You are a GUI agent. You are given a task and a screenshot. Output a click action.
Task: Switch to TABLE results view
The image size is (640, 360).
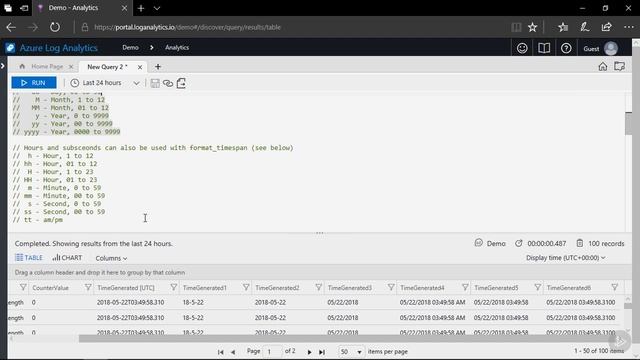(x=29, y=258)
